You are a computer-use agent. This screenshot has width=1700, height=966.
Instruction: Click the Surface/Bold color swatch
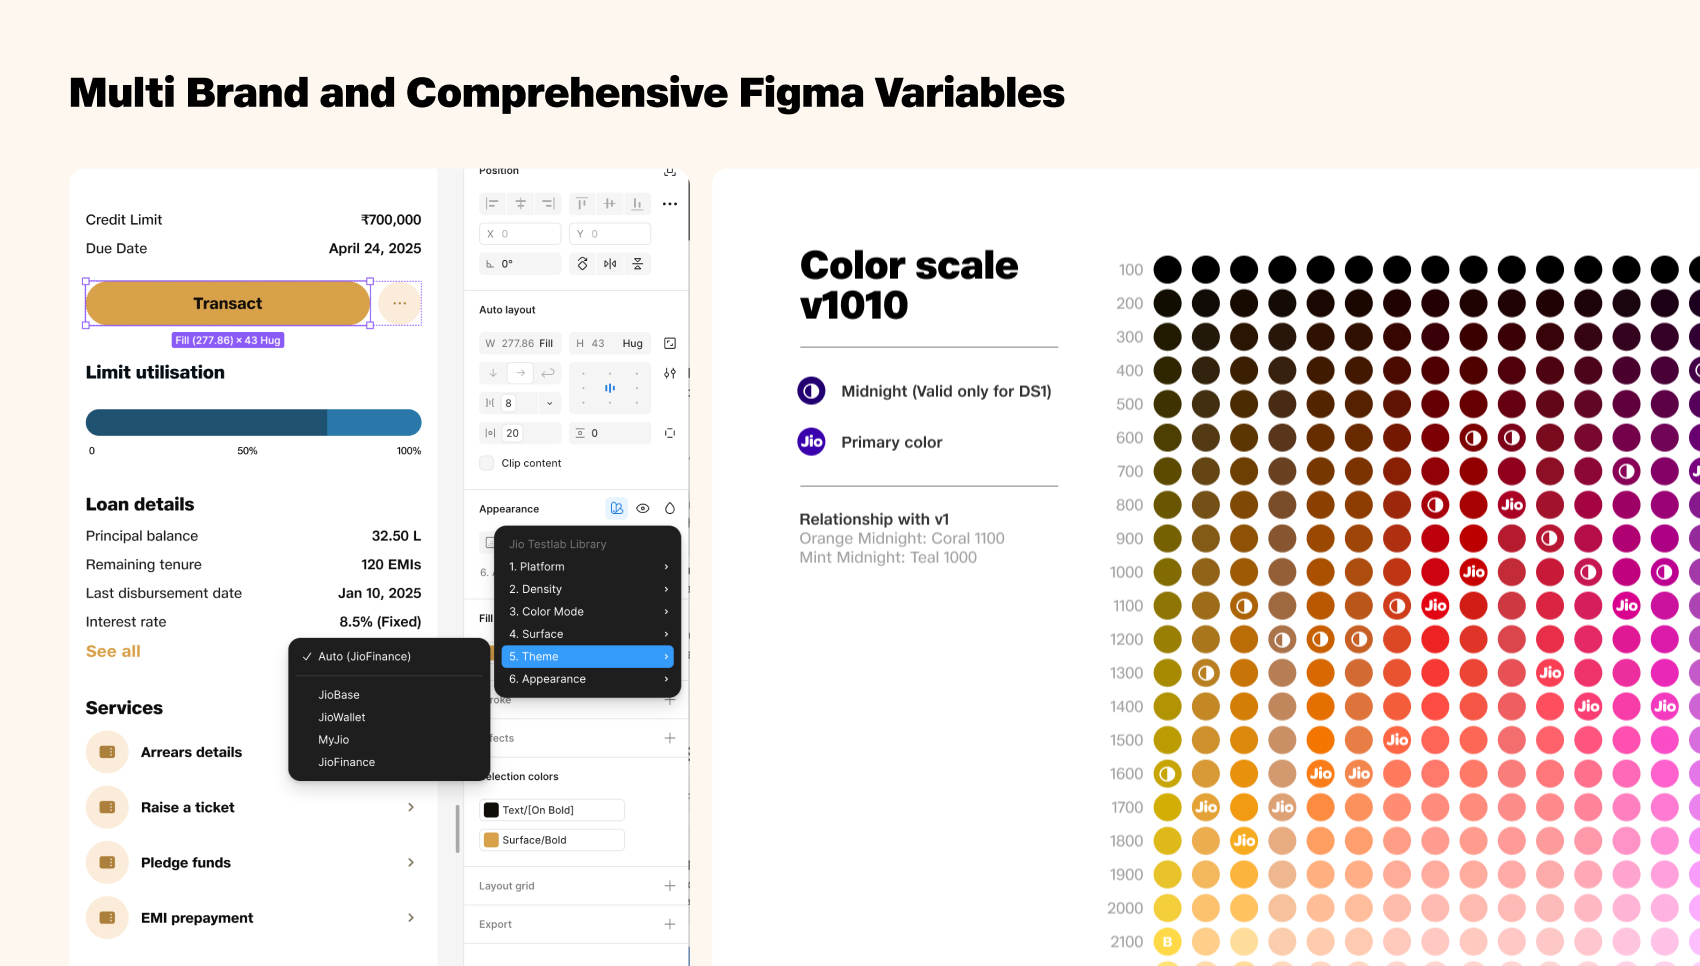tap(491, 840)
